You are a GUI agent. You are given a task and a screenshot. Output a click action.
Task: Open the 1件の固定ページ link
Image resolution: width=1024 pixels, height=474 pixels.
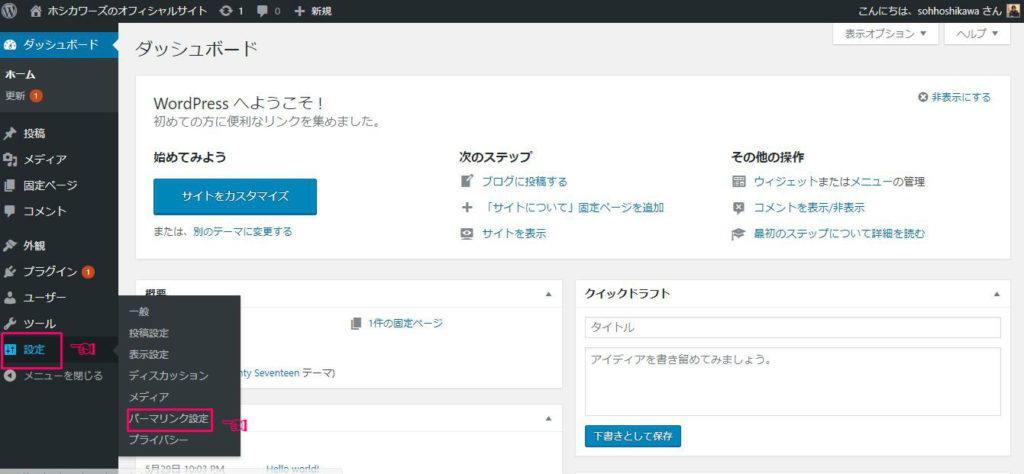[406, 323]
